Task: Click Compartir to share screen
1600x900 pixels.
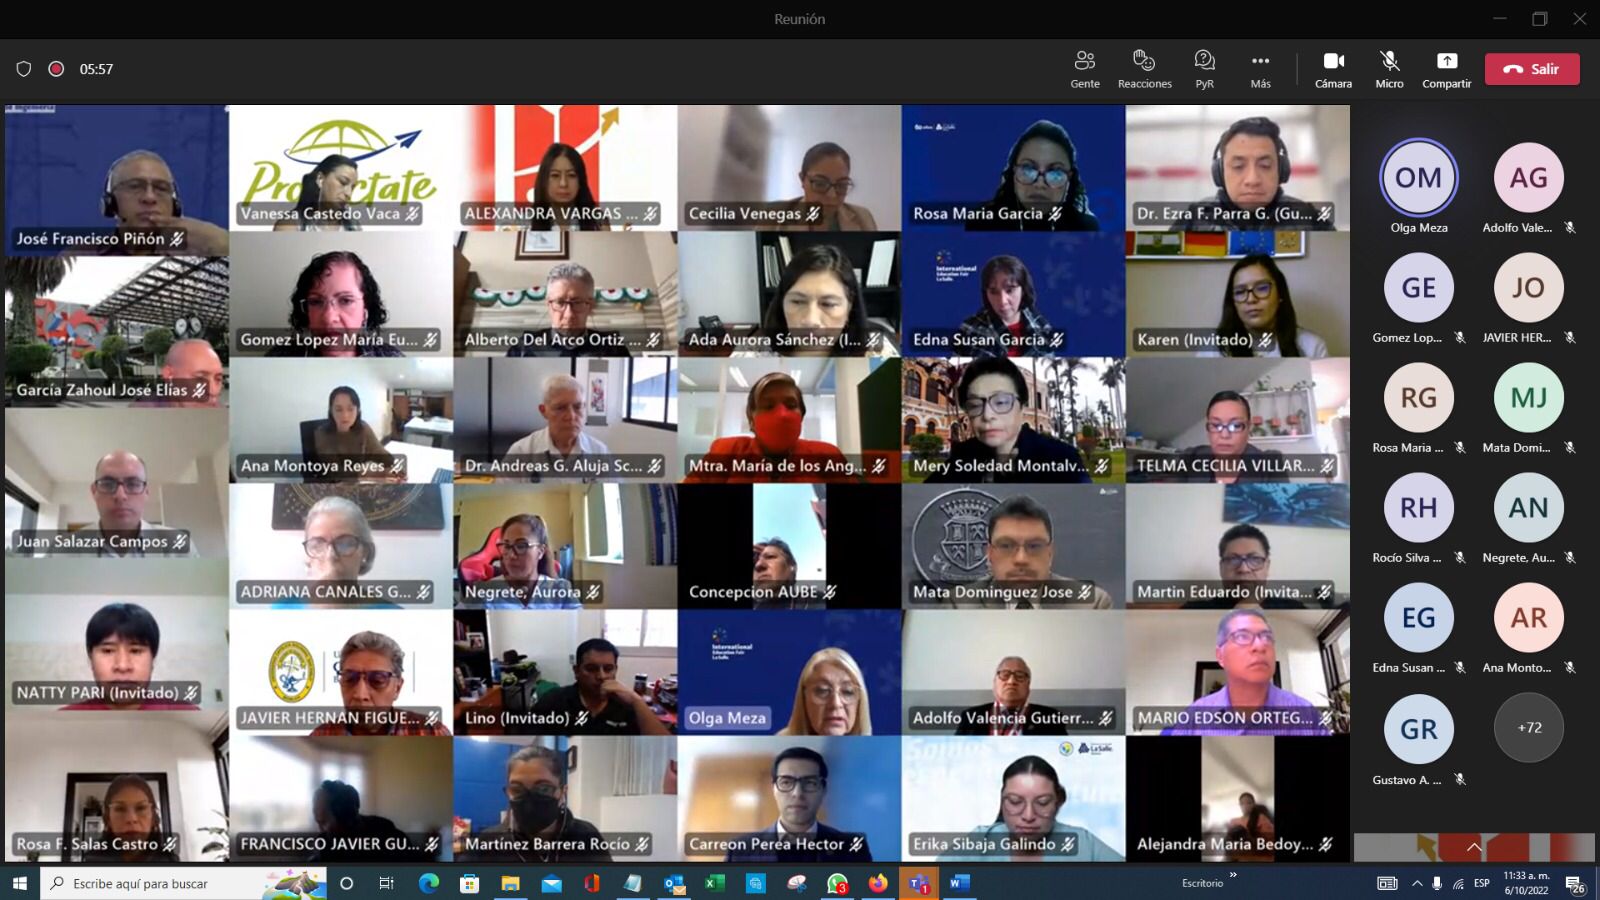Action: 1446,69
